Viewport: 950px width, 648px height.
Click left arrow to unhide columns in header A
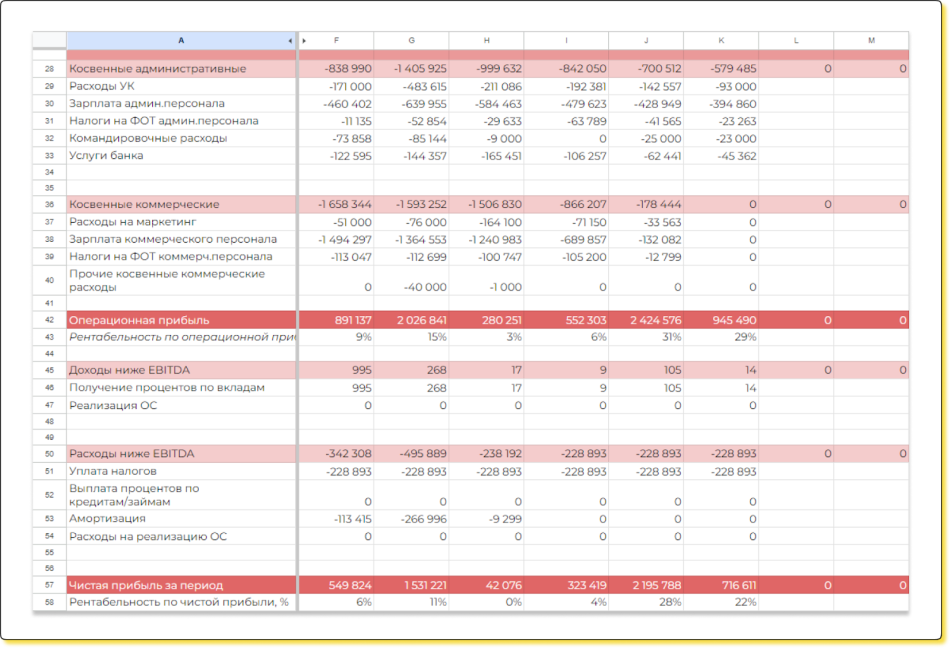pyautogui.click(x=290, y=41)
